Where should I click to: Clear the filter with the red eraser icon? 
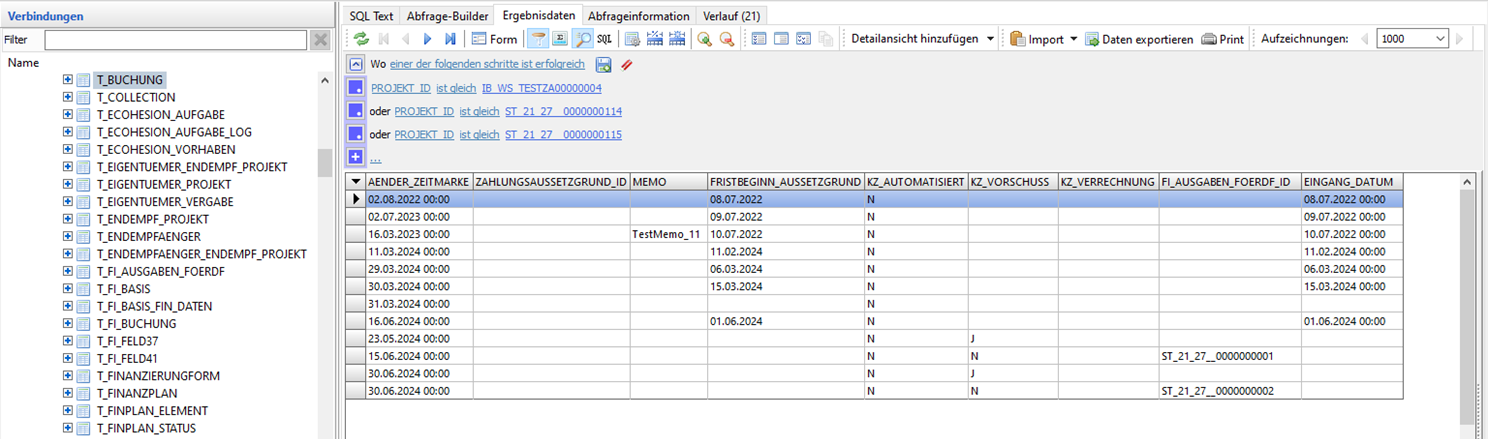tap(627, 64)
